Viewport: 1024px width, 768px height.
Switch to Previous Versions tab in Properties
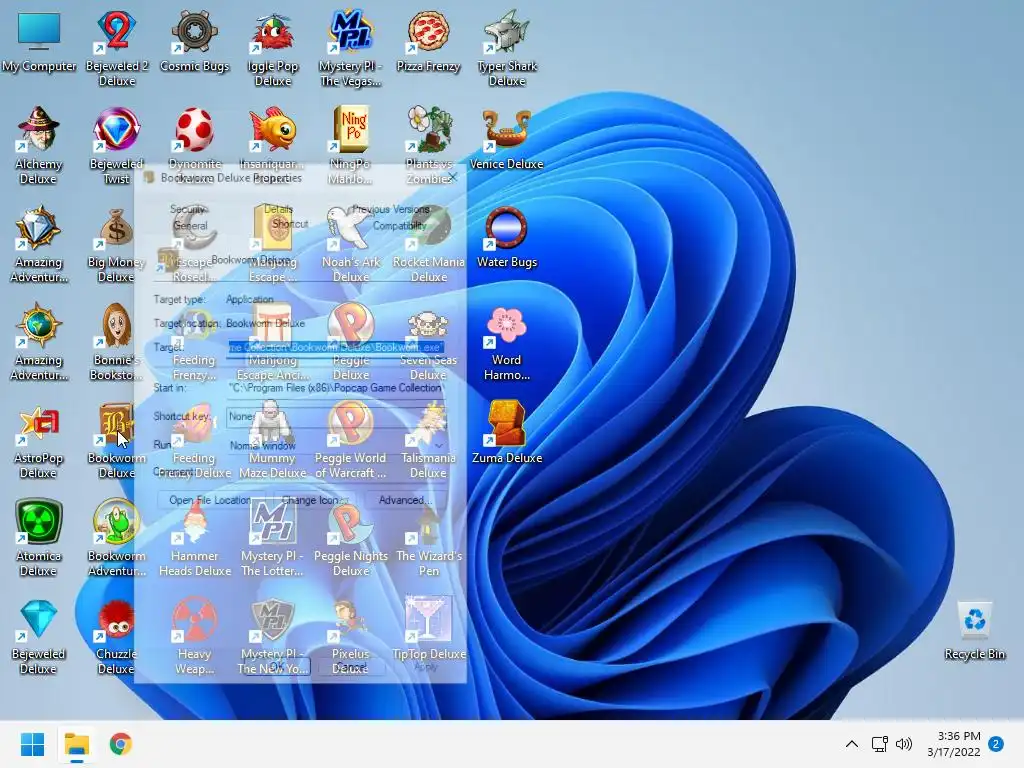point(391,209)
